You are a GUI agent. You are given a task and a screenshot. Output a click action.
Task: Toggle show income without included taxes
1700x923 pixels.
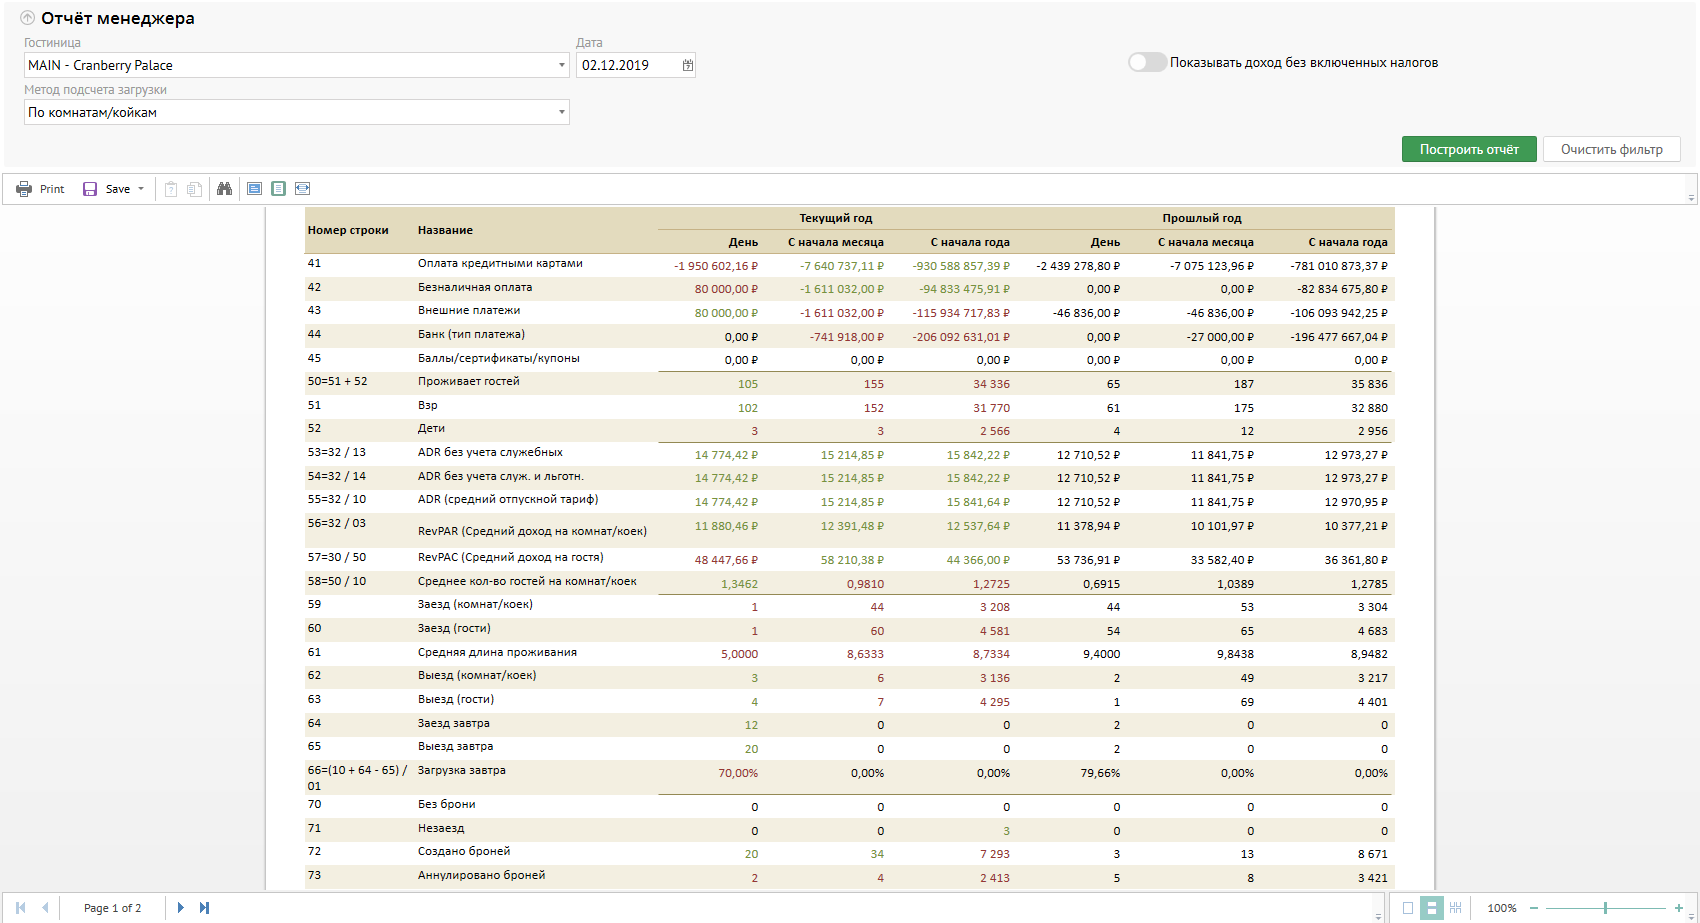click(x=1147, y=62)
